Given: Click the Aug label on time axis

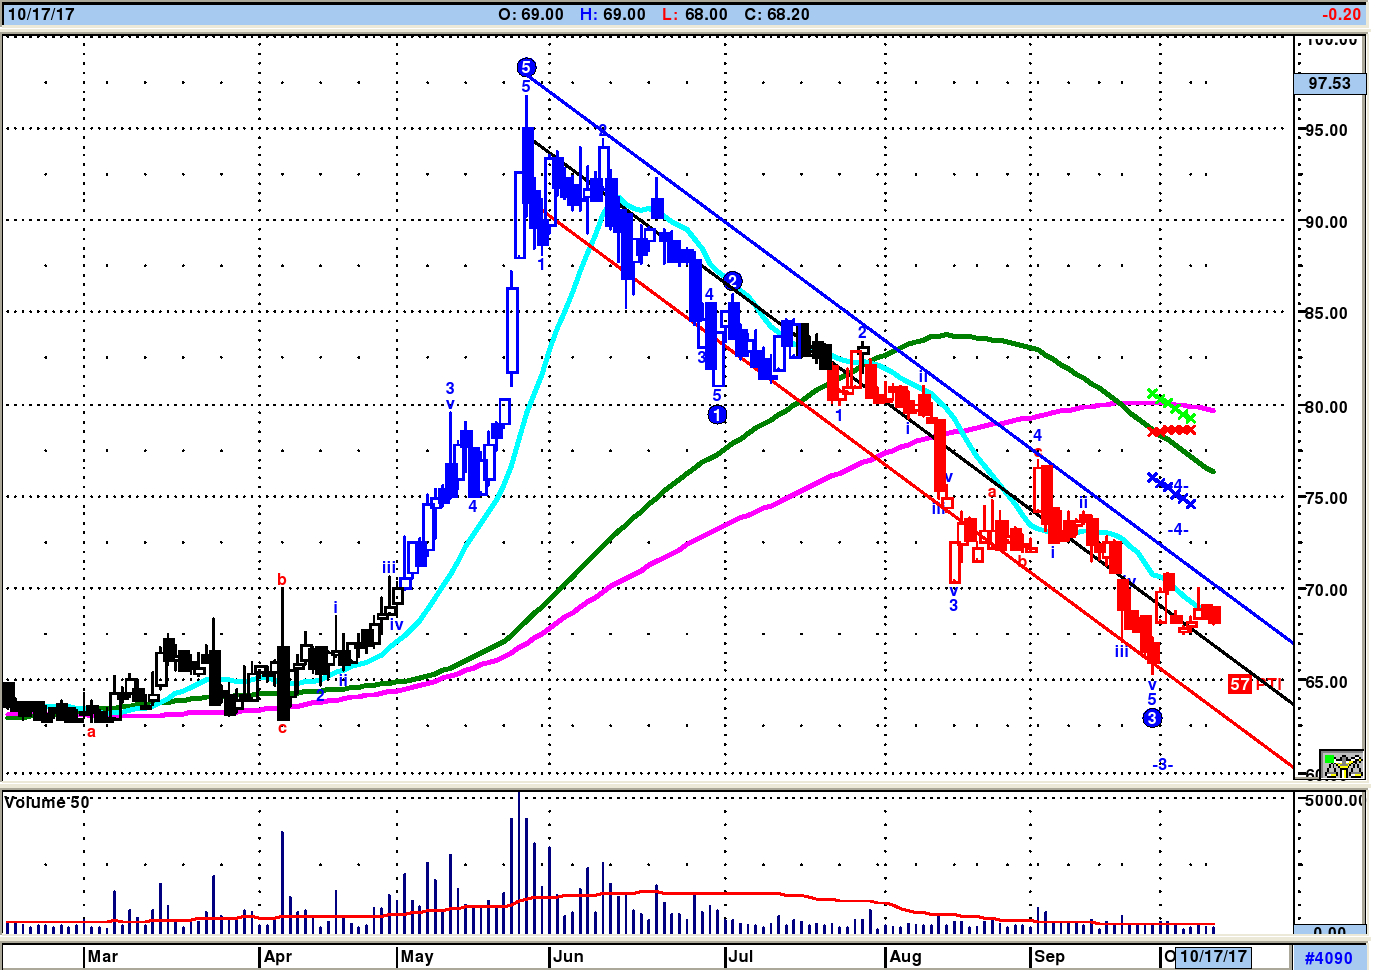Looking at the screenshot, I should click(x=905, y=956).
